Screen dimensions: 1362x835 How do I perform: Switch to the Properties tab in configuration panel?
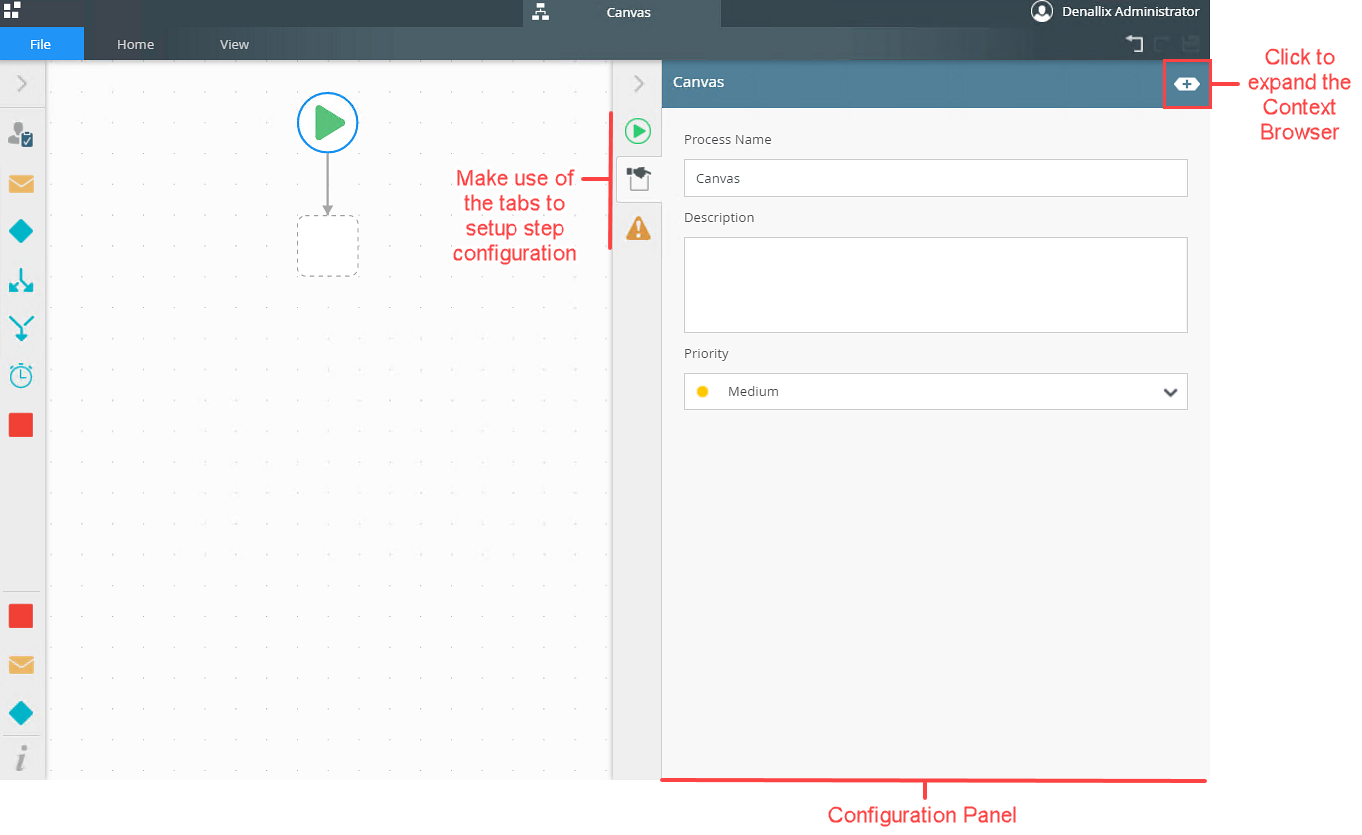pyautogui.click(x=638, y=180)
